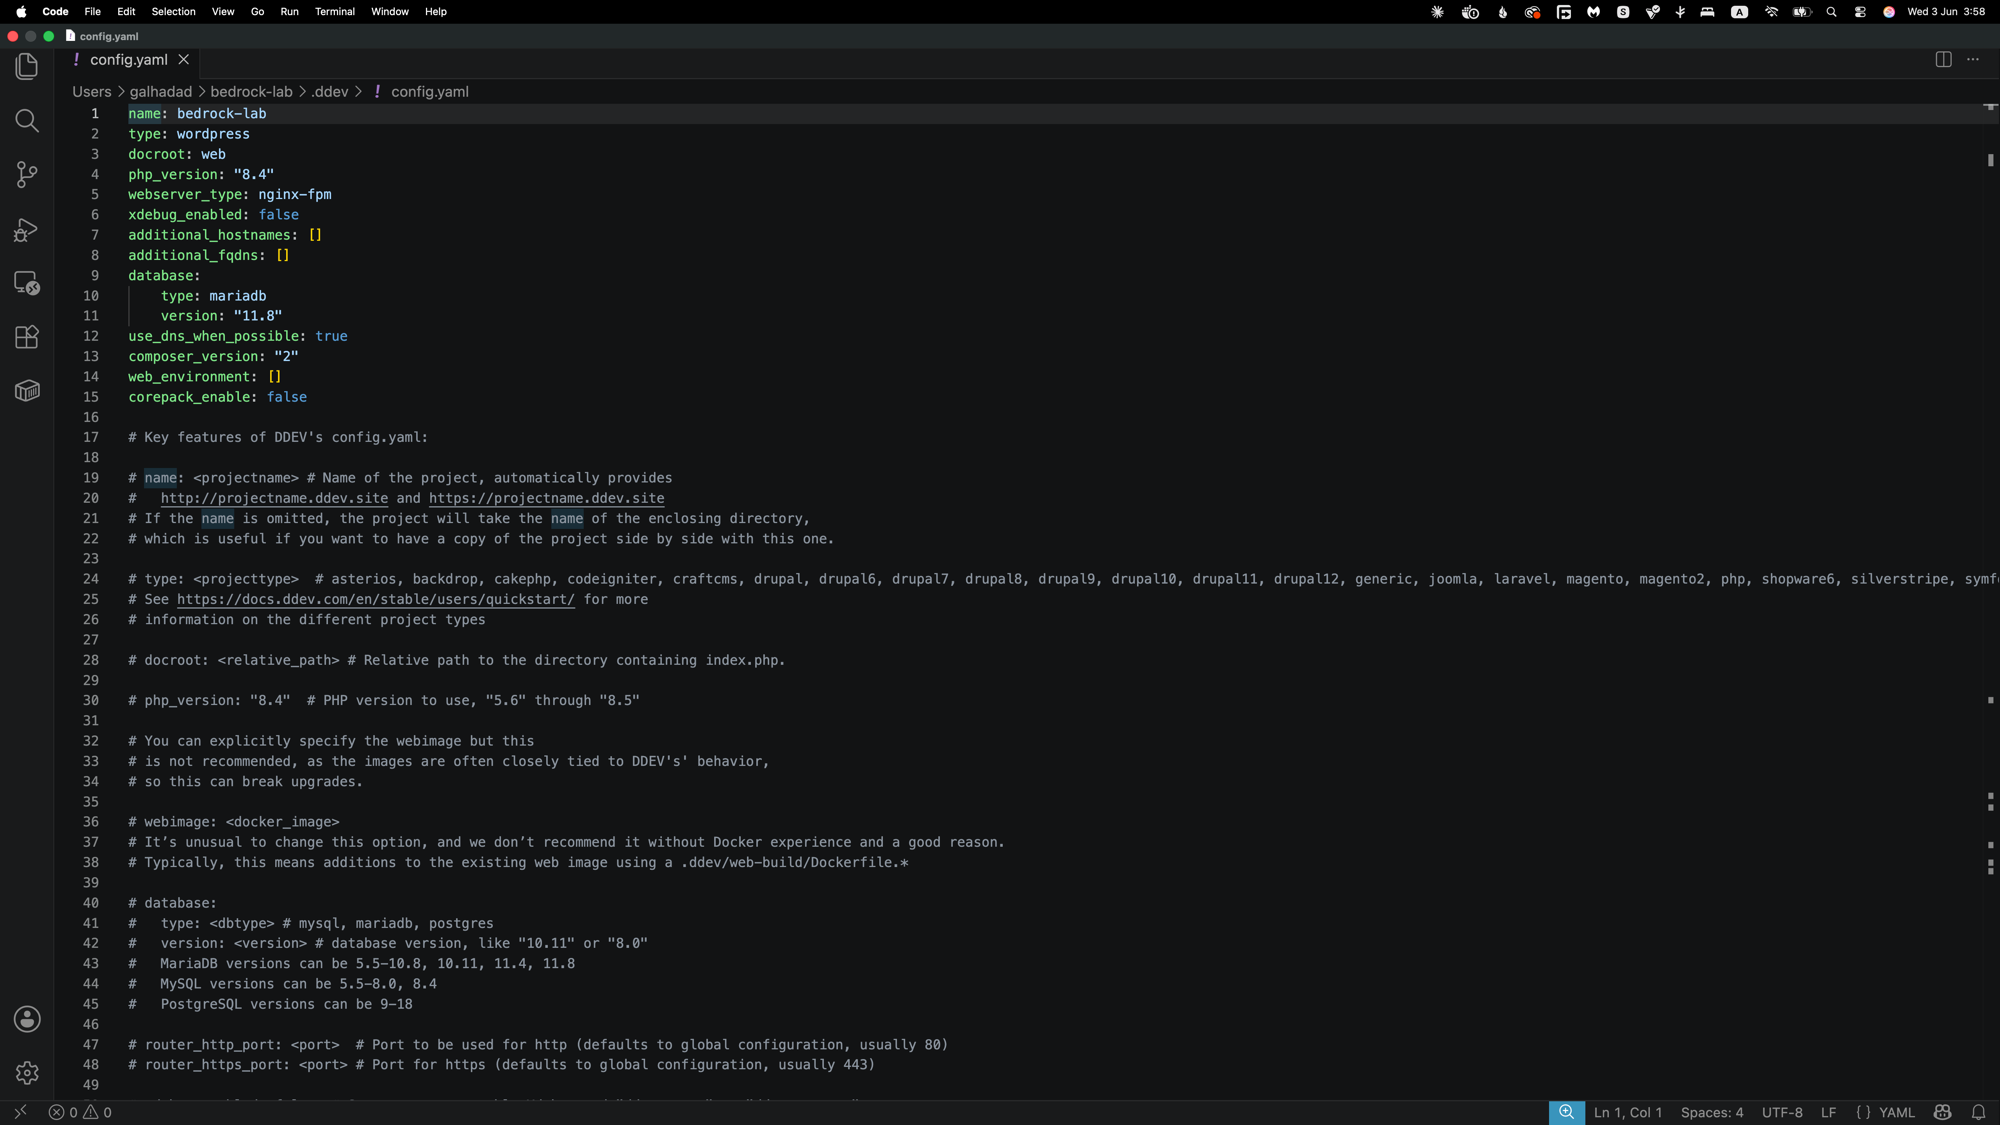The image size is (2000, 1125).
Task: Click the 'false' value of xdebug_enabled
Action: (278, 214)
